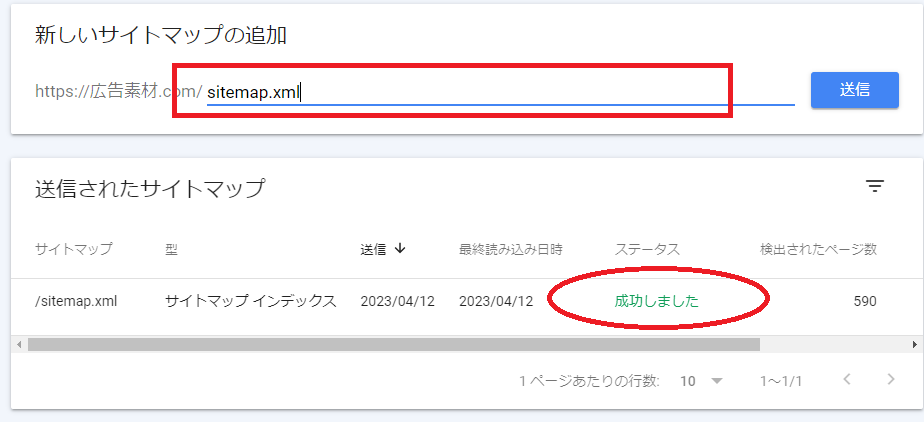Go to the next page chevron

(891, 380)
